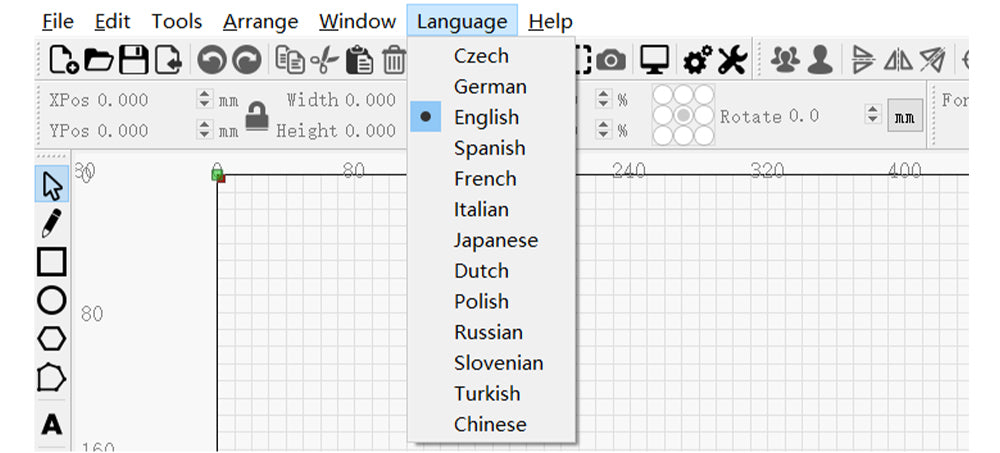The image size is (1000, 453).
Task: Open the camera capture icon
Action: [x=610, y=61]
